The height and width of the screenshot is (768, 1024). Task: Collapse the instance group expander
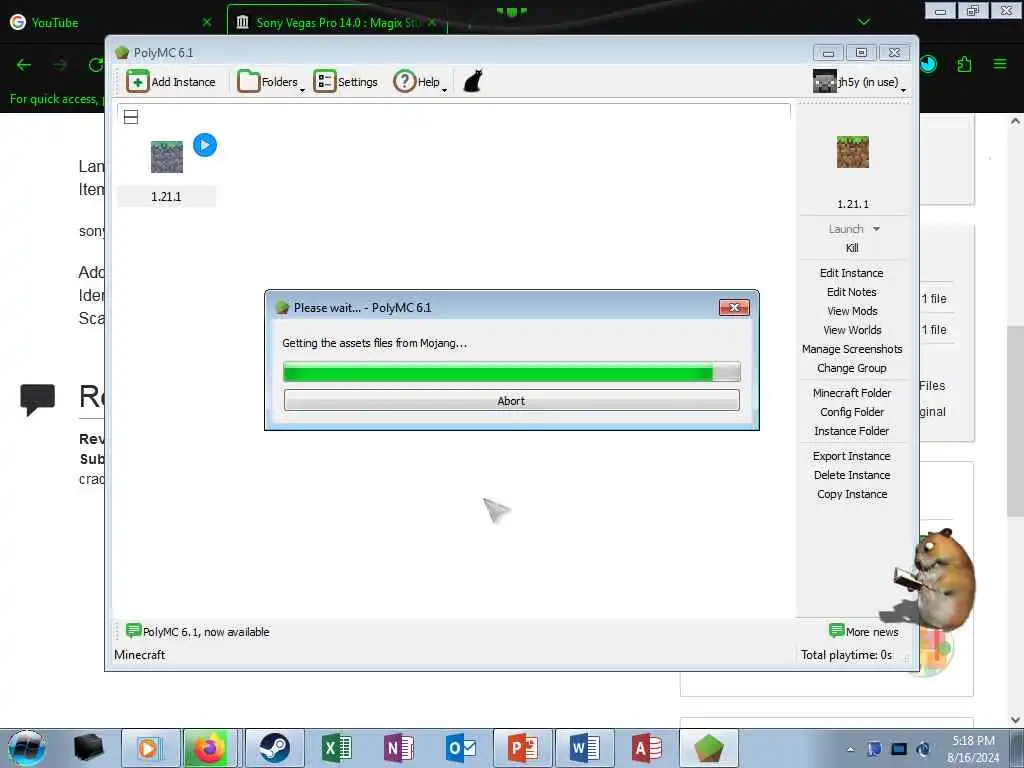click(131, 117)
